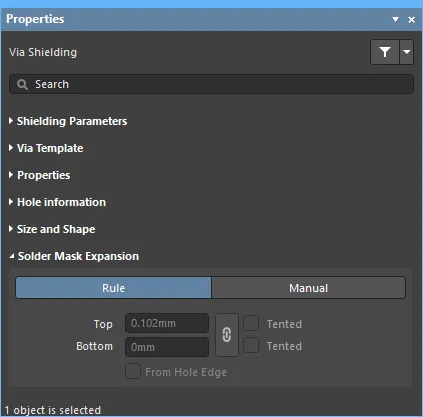Click the link chain icon between Top and Bottom

[x=227, y=335]
